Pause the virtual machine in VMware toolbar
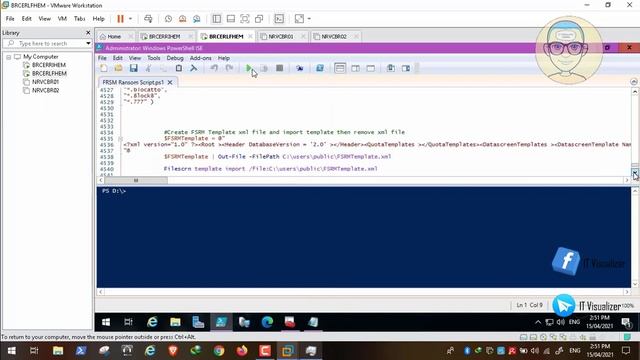This screenshot has width=640, height=360. (120, 19)
